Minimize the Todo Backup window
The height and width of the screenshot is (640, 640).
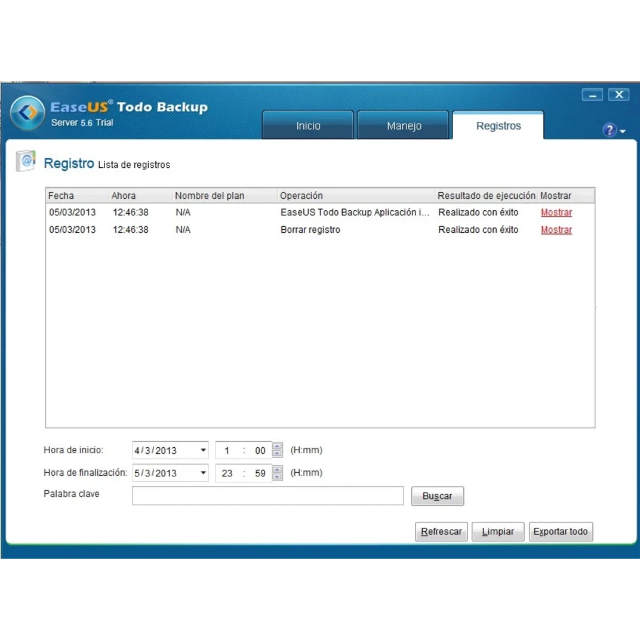(592, 95)
